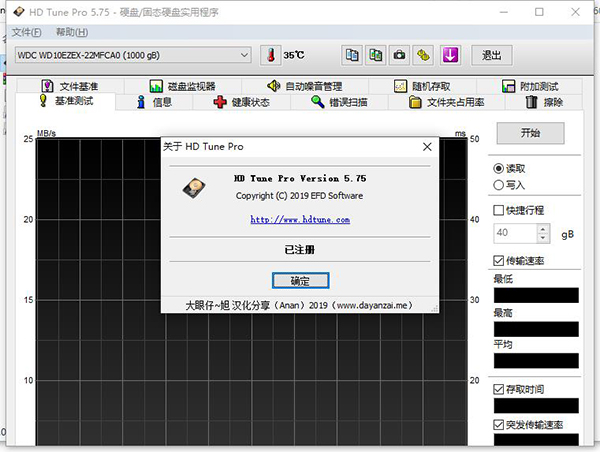The image size is (600, 452).
Task: Click the 确定 button in About dialog
Action: point(299,280)
